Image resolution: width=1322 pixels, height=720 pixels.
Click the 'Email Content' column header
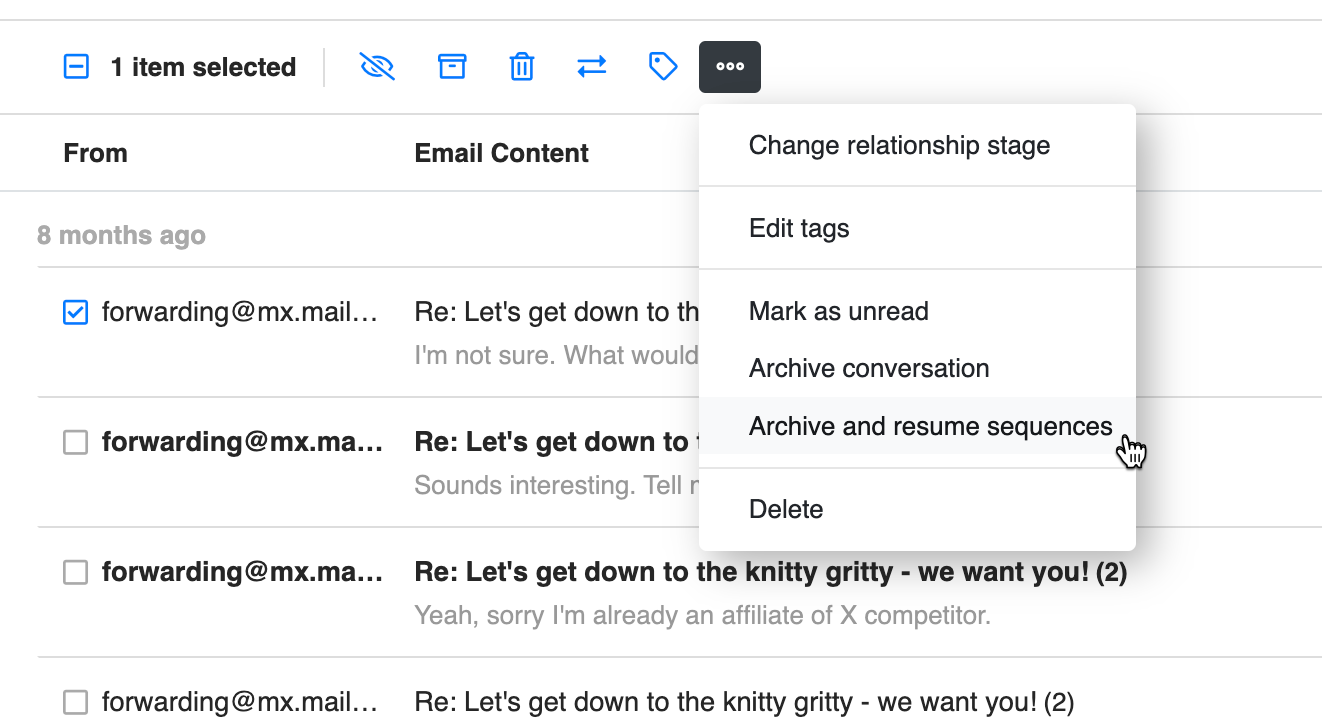coord(501,153)
